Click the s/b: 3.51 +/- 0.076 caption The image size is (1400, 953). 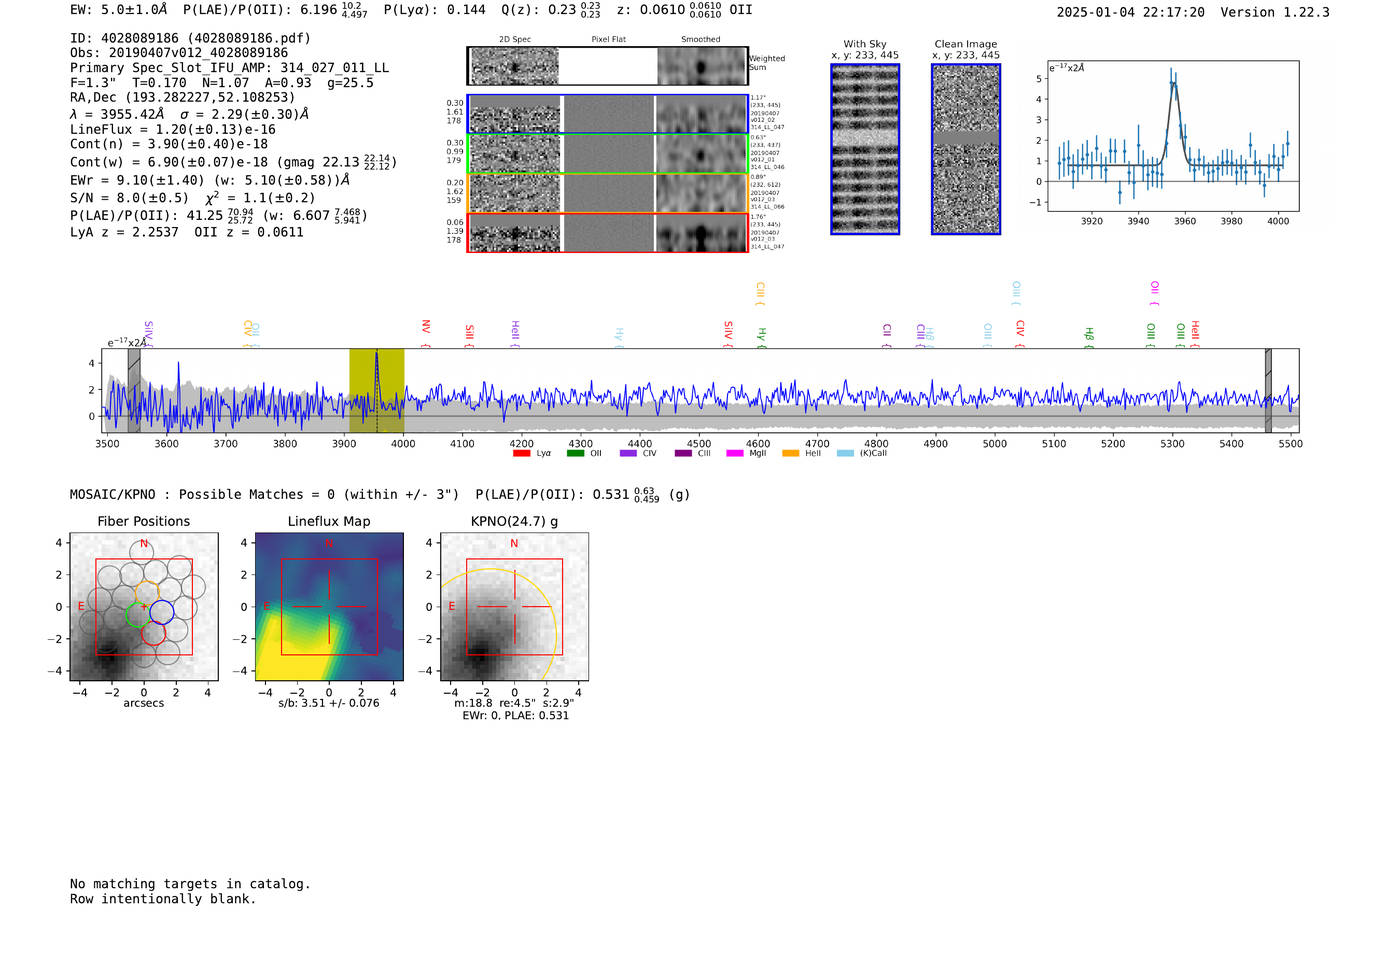[x=329, y=703]
